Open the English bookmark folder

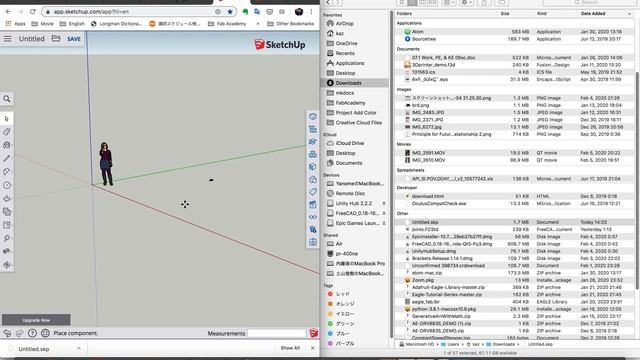coord(72,24)
